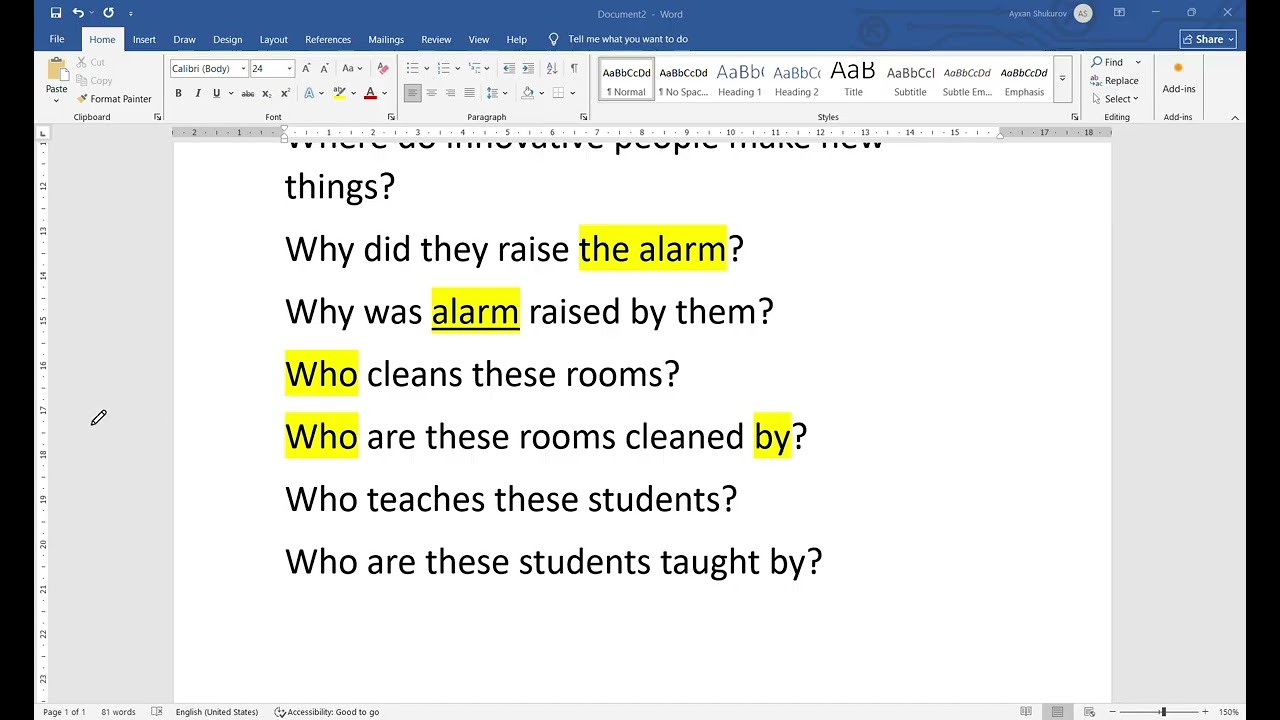Apply subscript formatting
1280x720 pixels.
266,93
